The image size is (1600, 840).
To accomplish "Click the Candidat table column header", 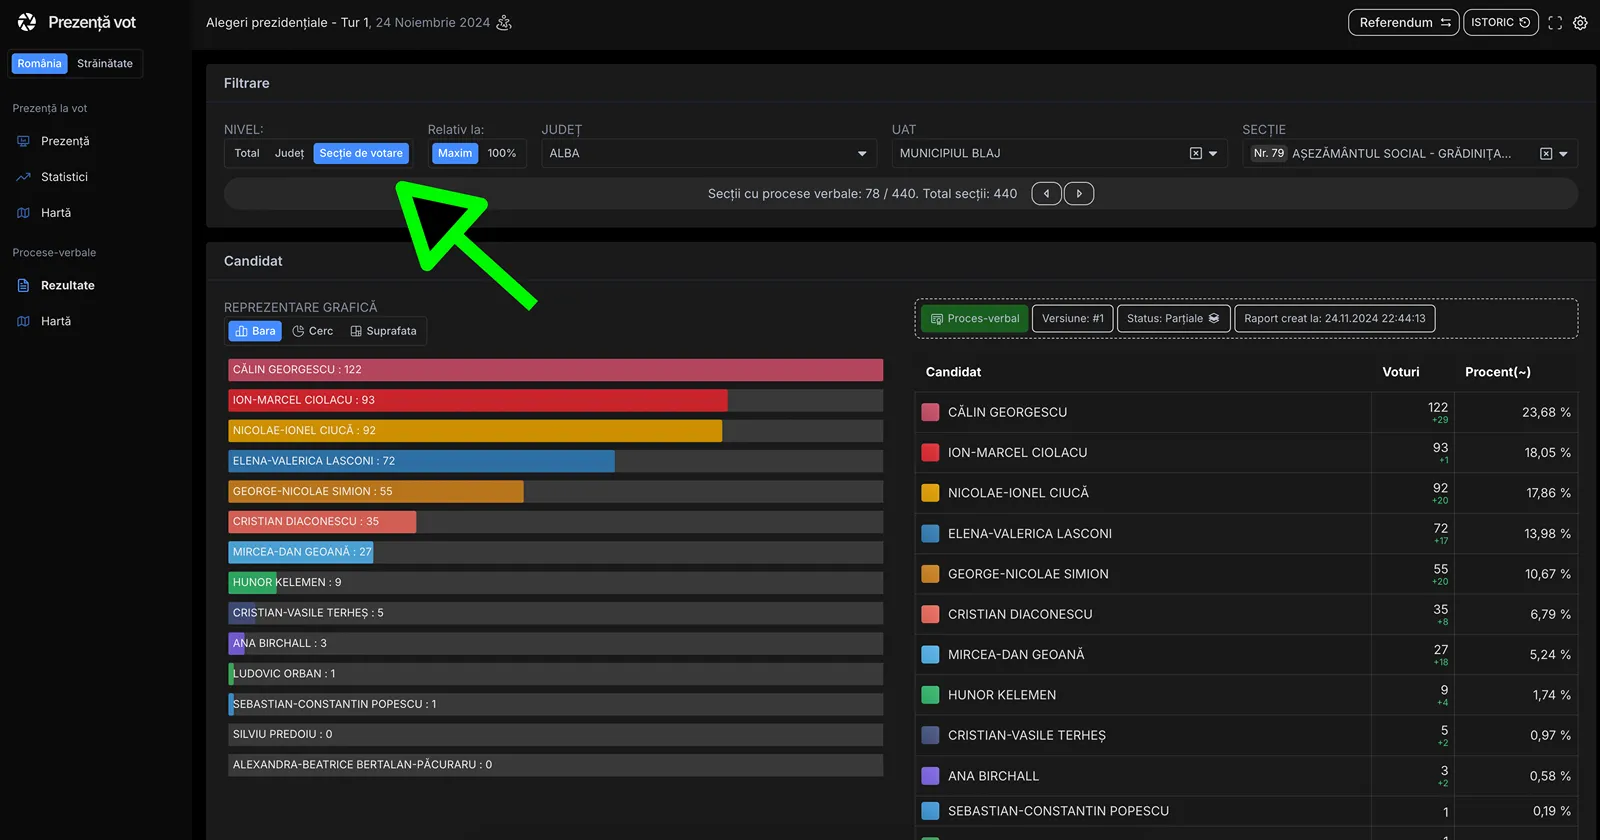I will tap(953, 372).
